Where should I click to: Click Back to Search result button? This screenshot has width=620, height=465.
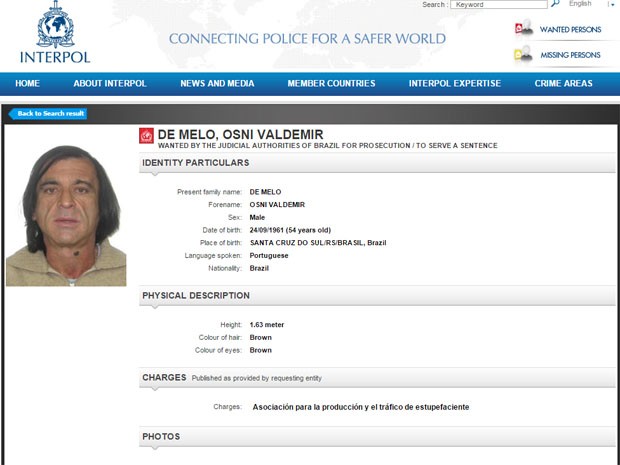[x=48, y=113]
